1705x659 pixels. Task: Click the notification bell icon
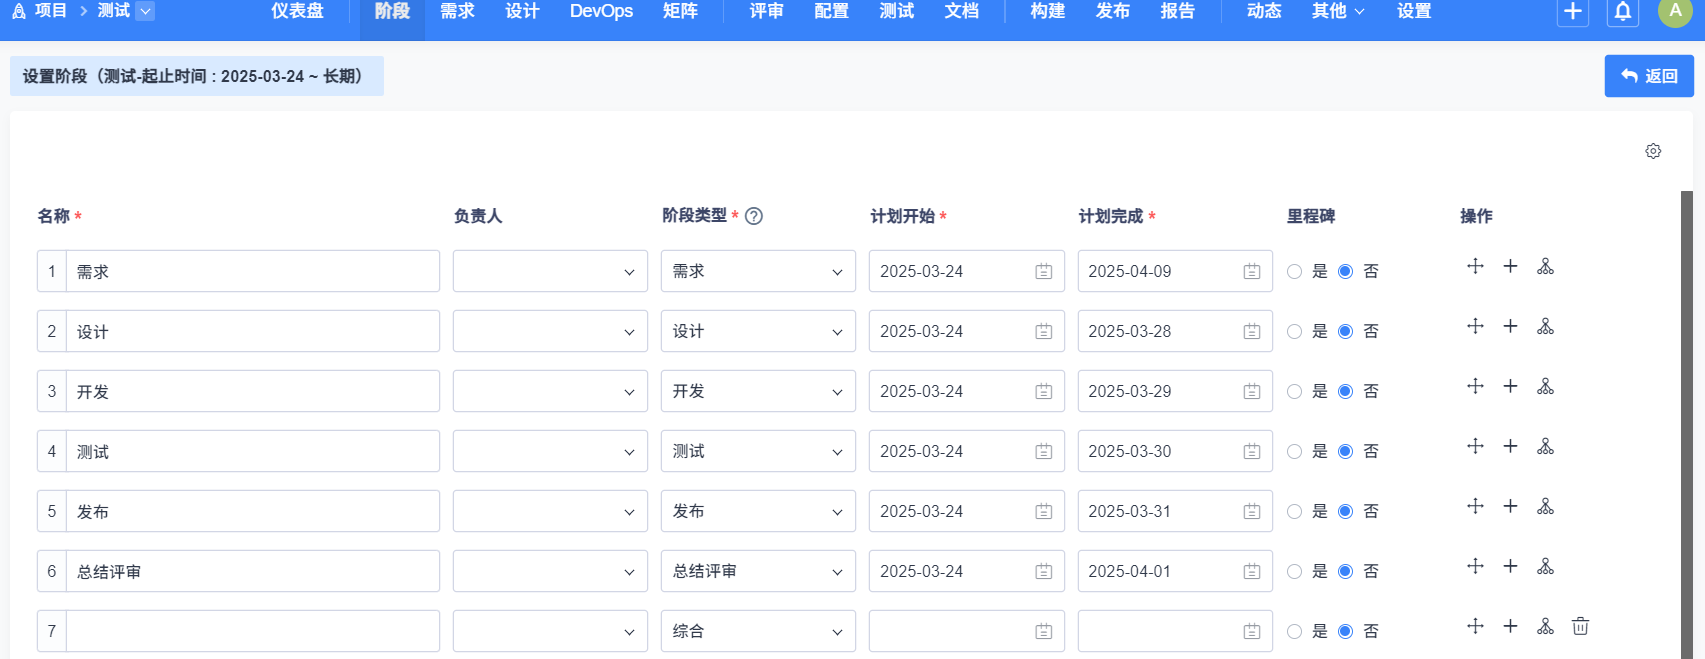pos(1623,12)
